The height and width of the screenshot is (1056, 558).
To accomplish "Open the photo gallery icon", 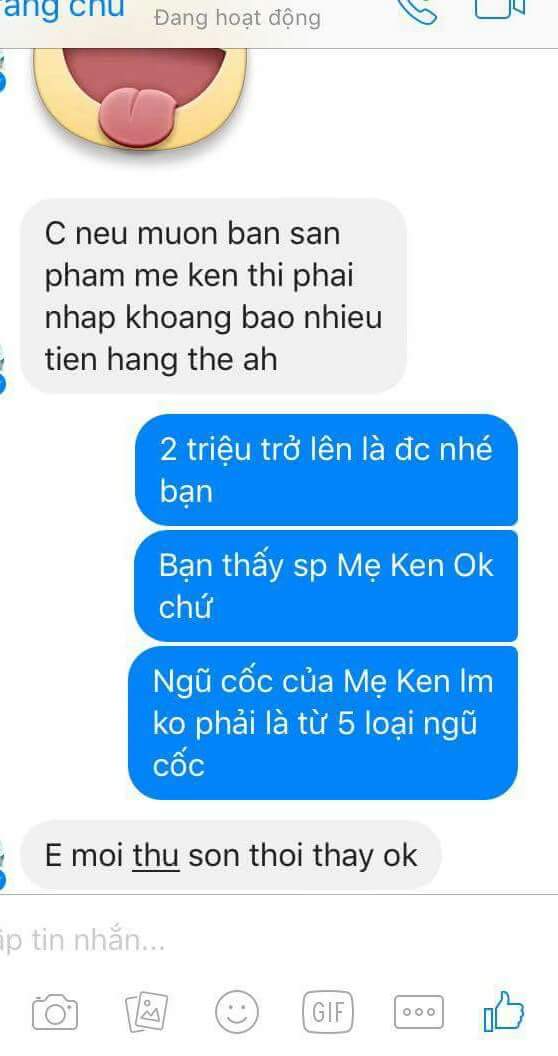I will tap(147, 1012).
